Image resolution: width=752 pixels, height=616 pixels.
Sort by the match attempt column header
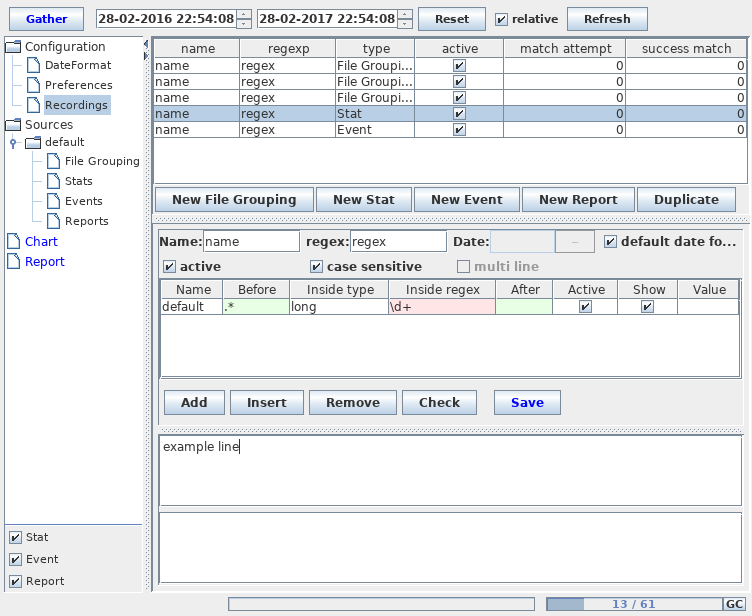565,48
